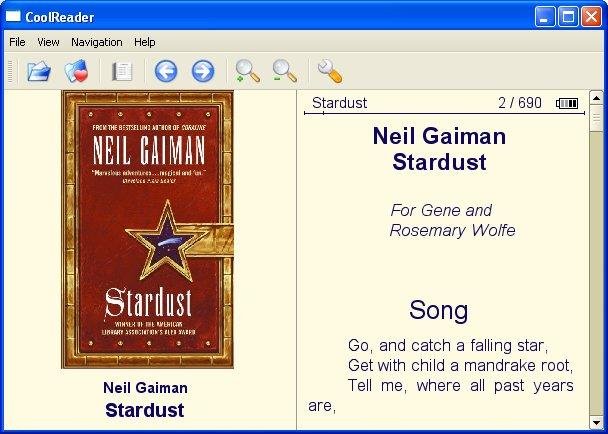
Task: Go back with blue left arrow
Action: 166,71
